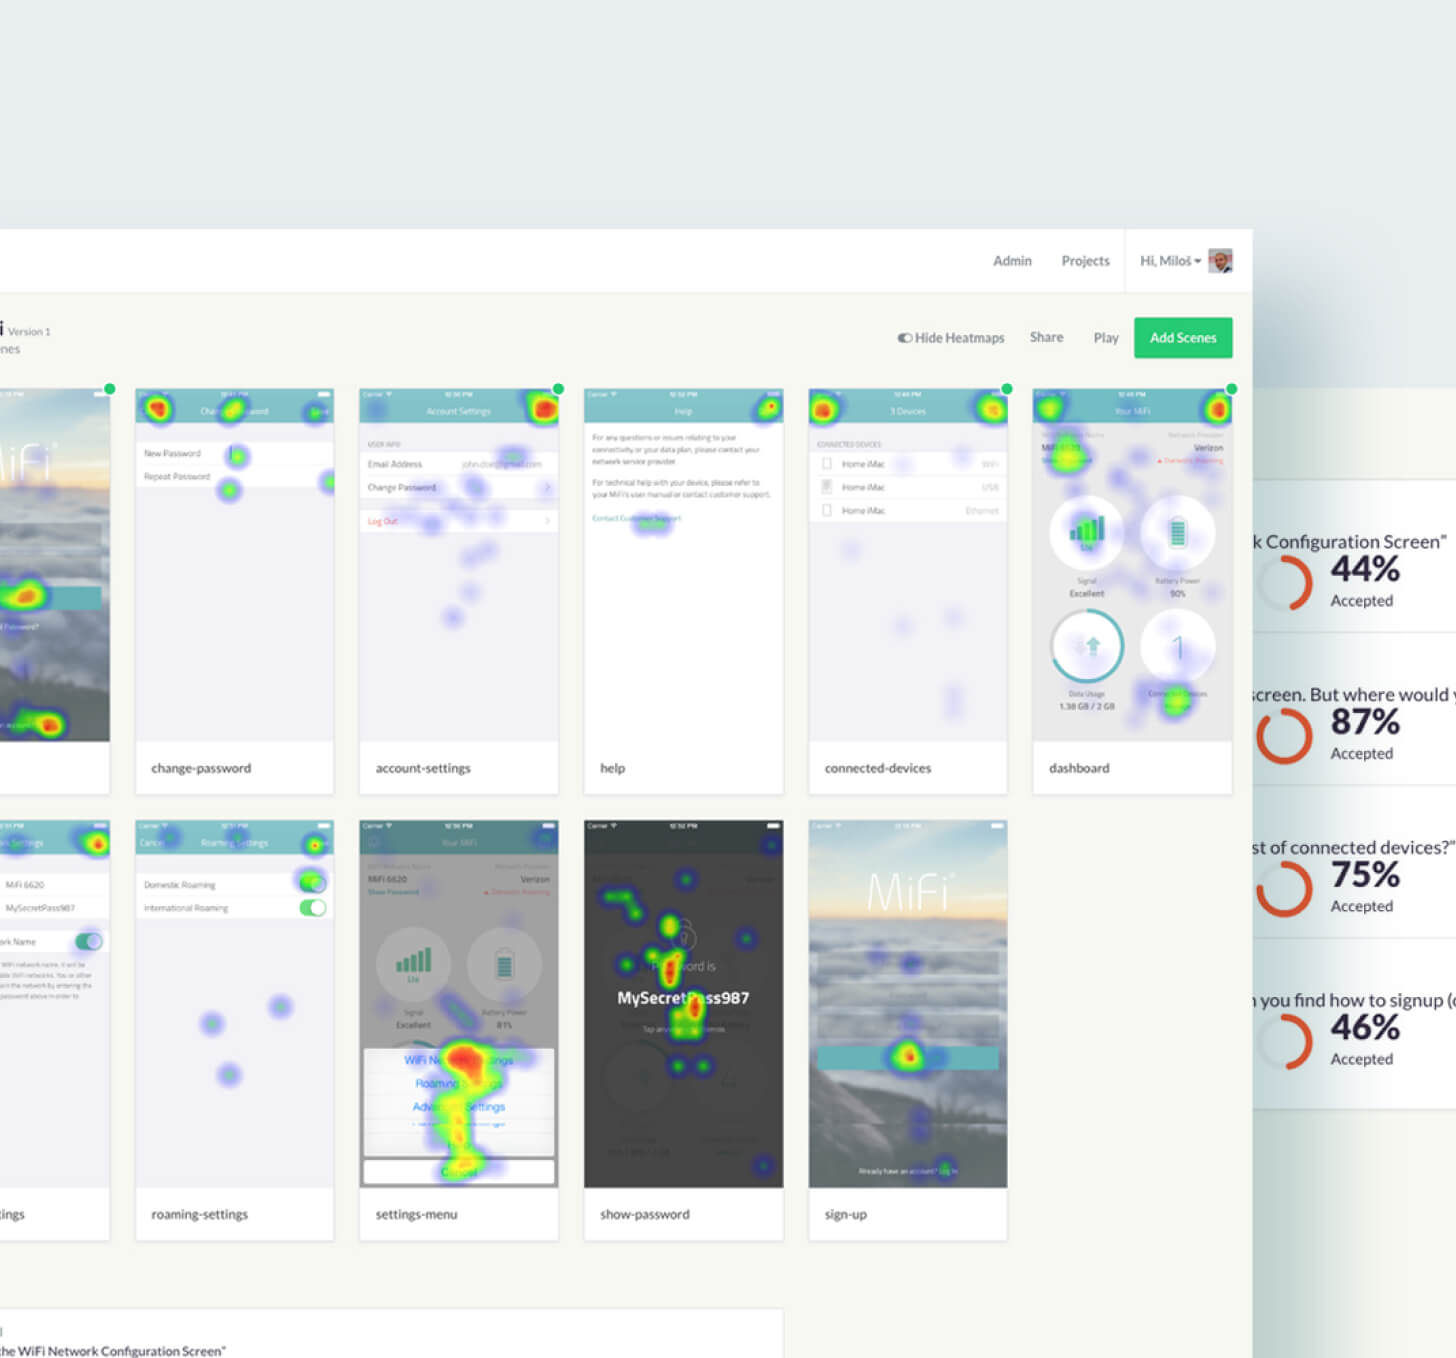Viewport: 1456px width, 1358px height.
Task: Open the connected-devices scene thumbnail
Action: [908, 565]
